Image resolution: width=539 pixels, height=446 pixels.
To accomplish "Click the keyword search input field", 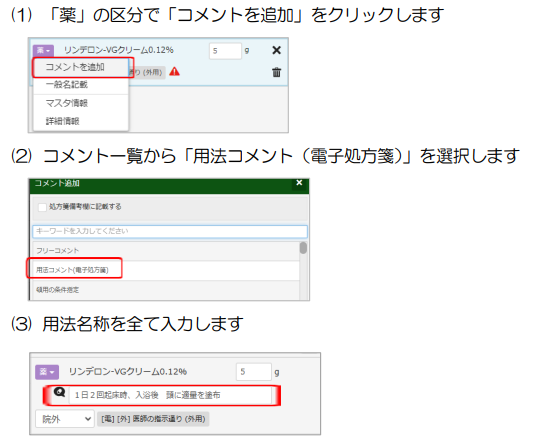I will click(x=170, y=231).
